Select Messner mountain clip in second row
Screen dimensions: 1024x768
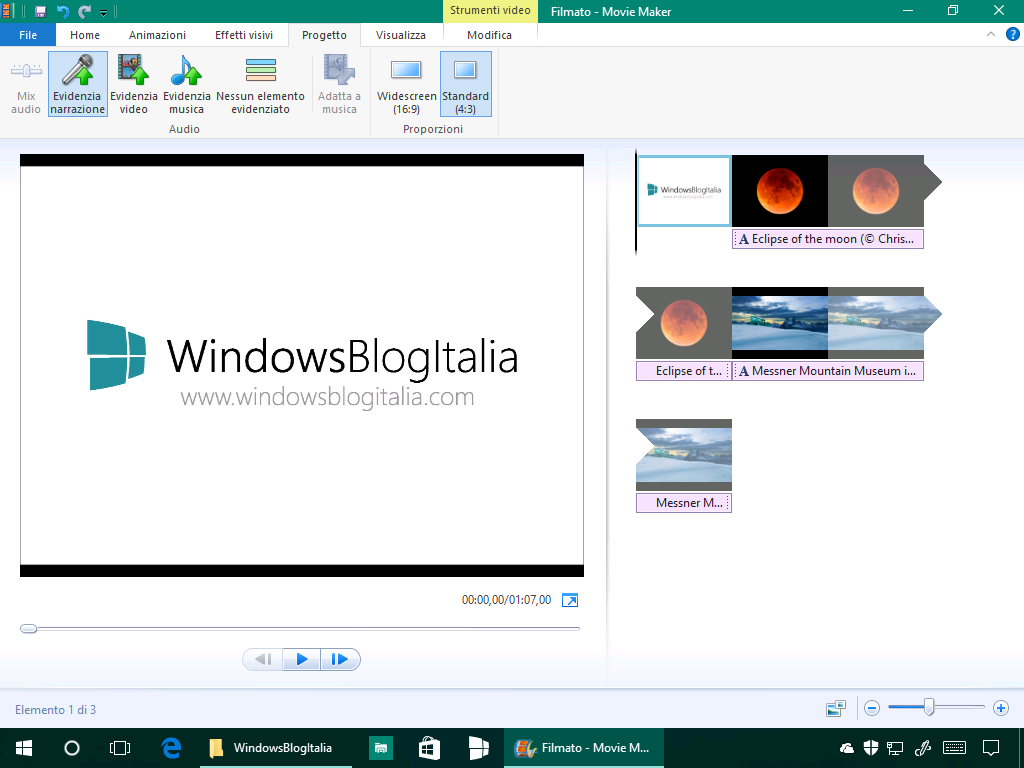[x=780, y=323]
